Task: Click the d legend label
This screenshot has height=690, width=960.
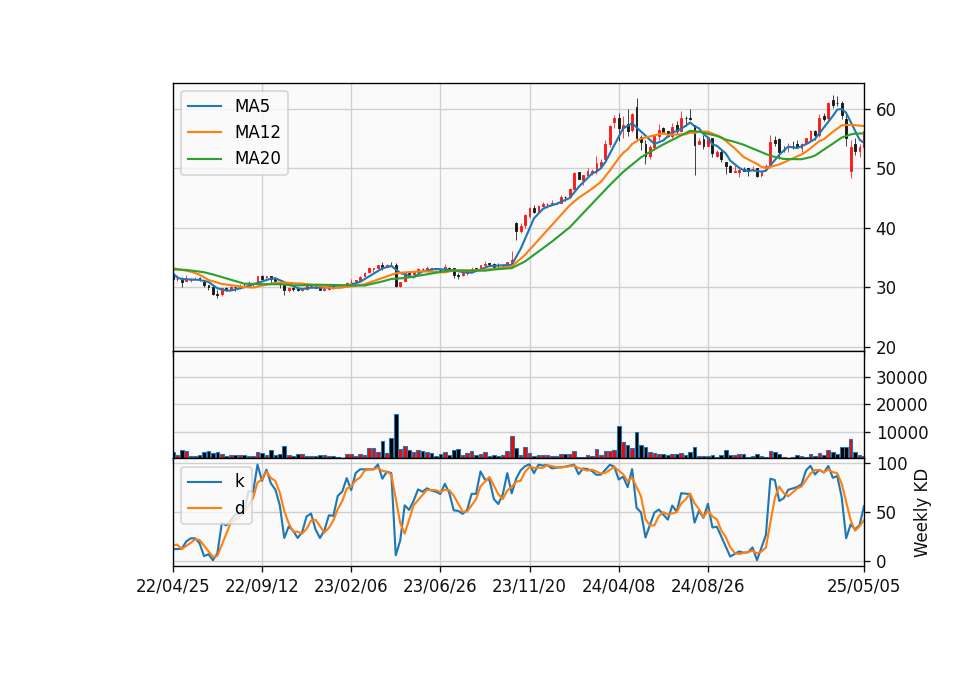Action: coord(239,508)
